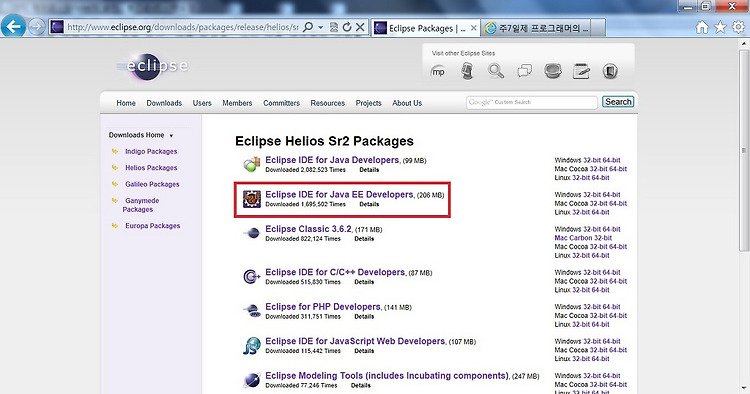The image size is (750, 394).
Task: Click the Search button
Action: point(618,102)
